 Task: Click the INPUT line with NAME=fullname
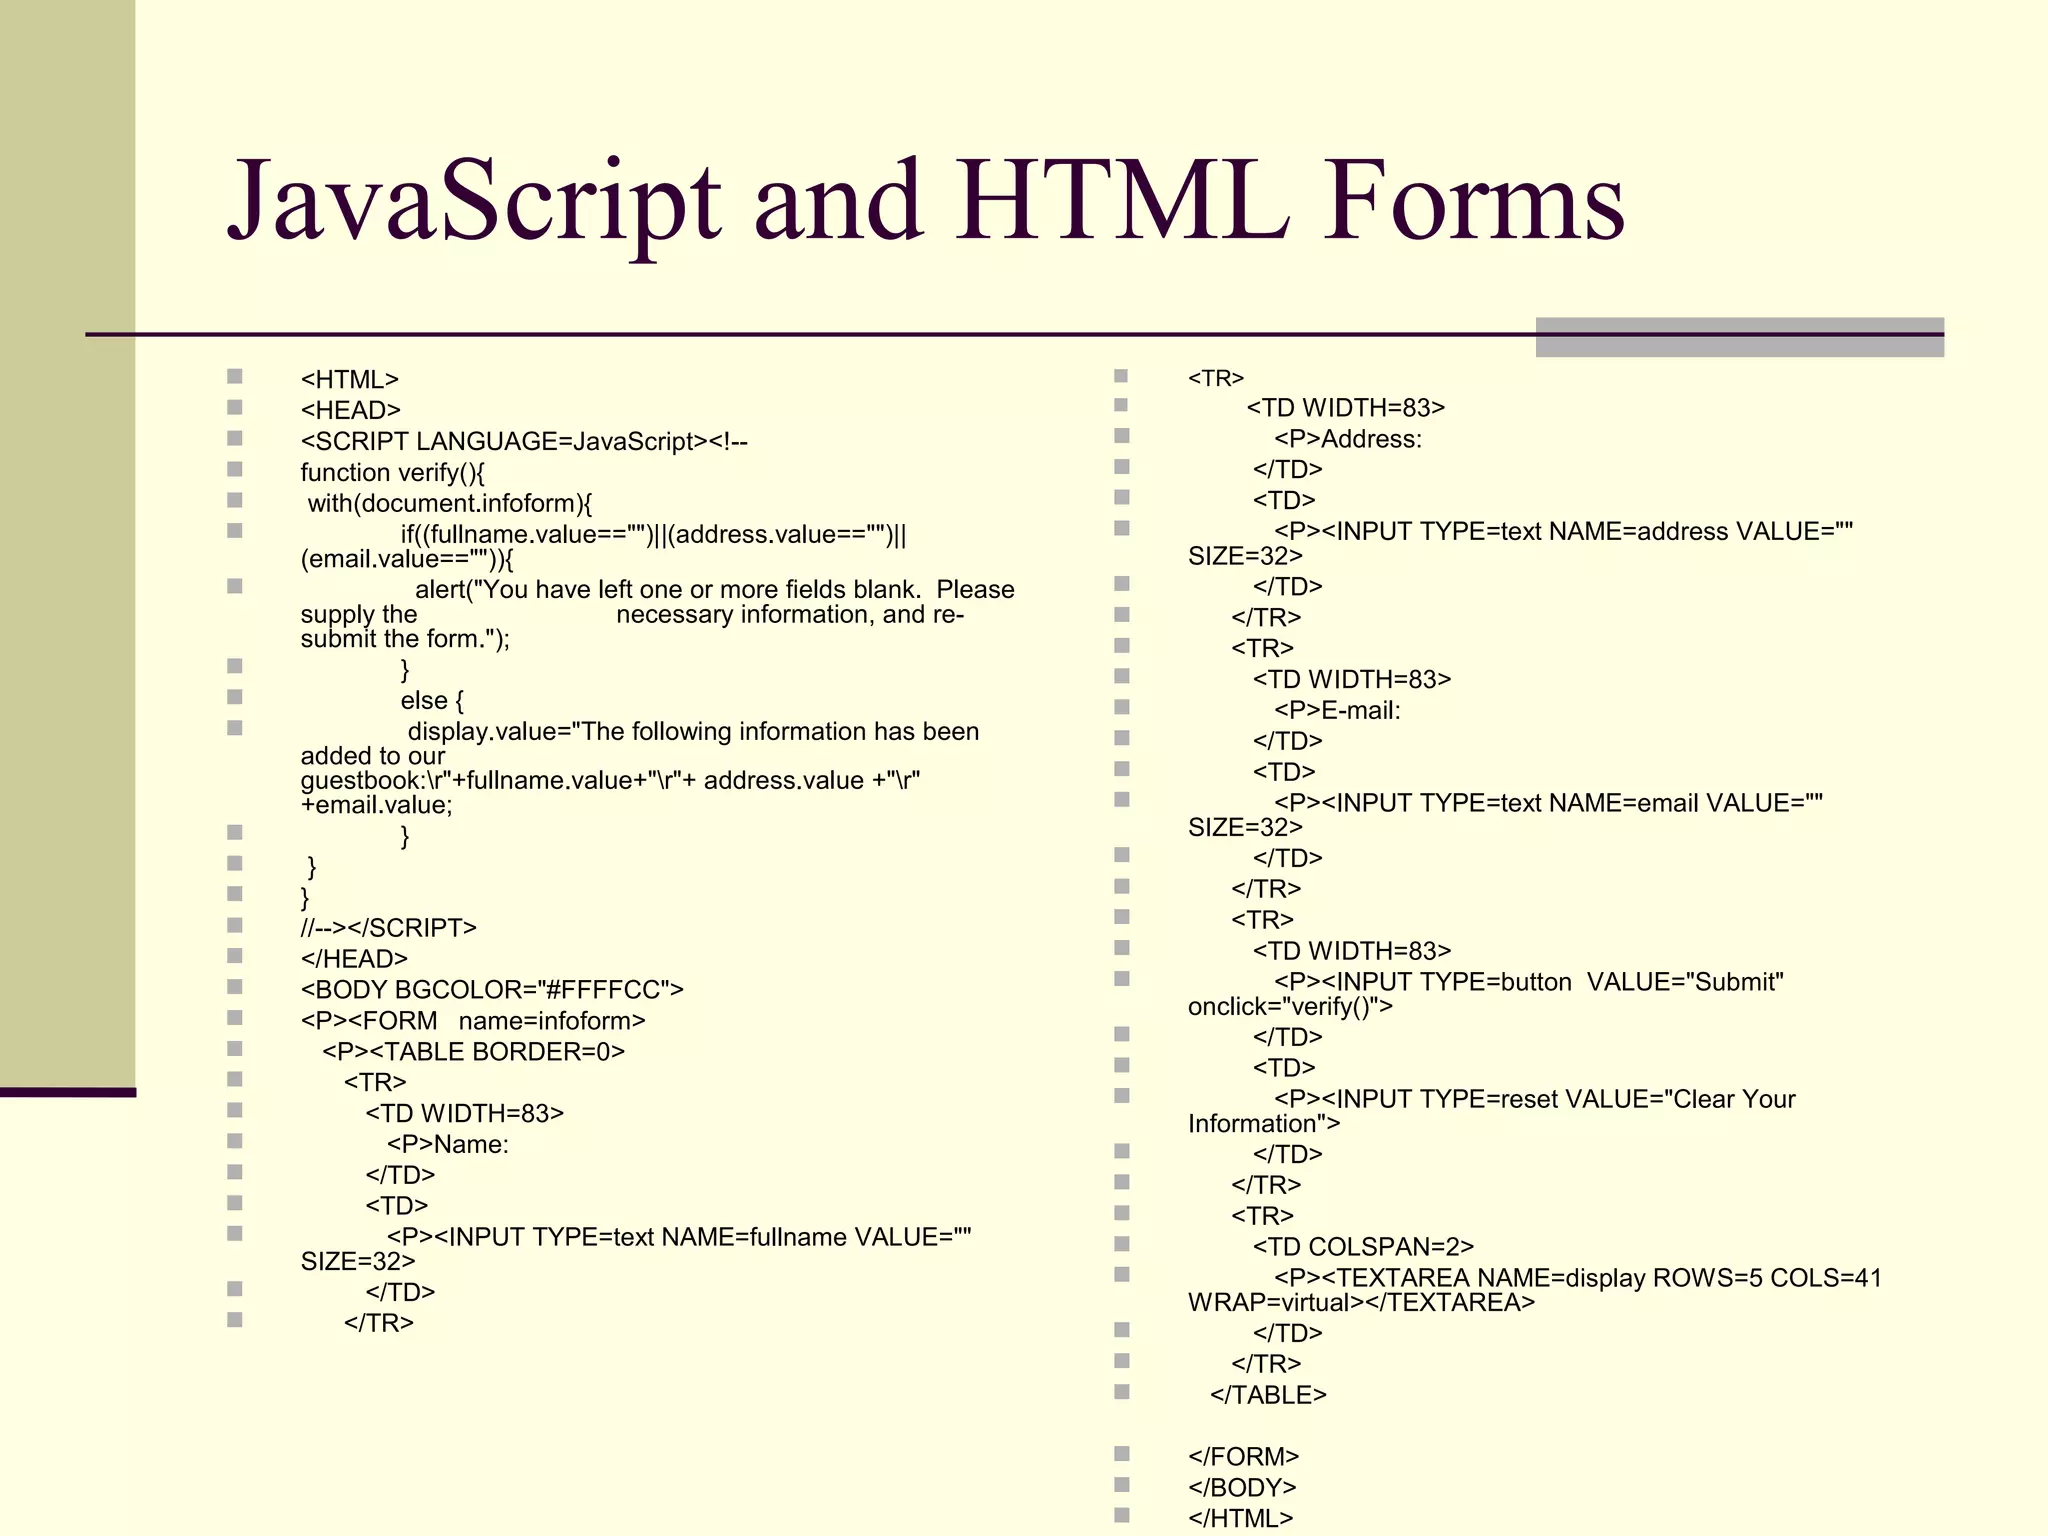636,1249
